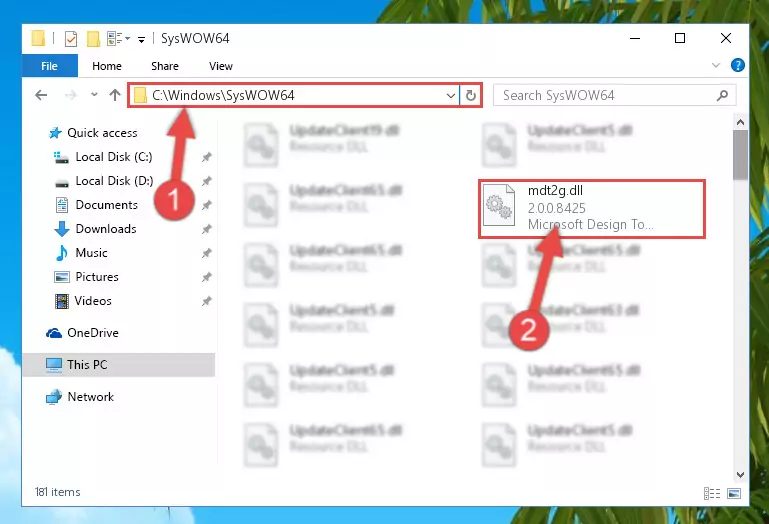769x524 pixels.
Task: Click the This PC monitor icon
Action: (54, 365)
